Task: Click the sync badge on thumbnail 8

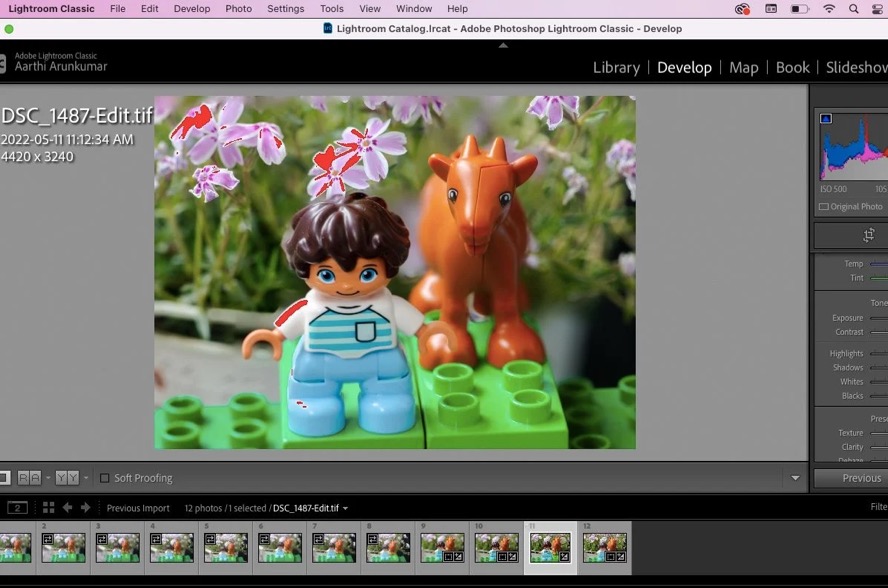Action: 372,539
